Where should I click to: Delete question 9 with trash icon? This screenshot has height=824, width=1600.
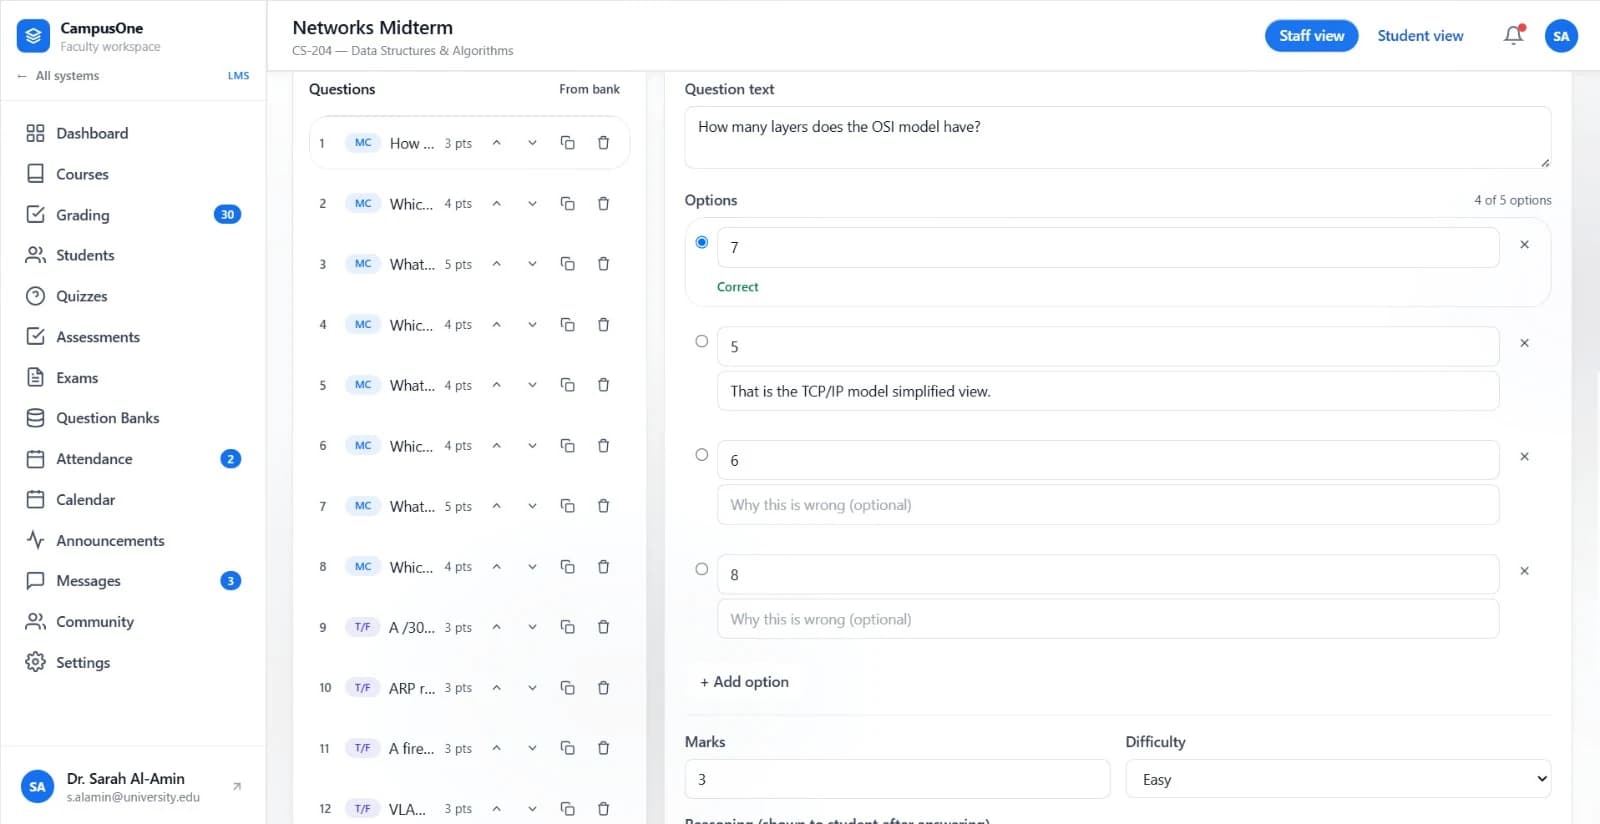coord(603,627)
